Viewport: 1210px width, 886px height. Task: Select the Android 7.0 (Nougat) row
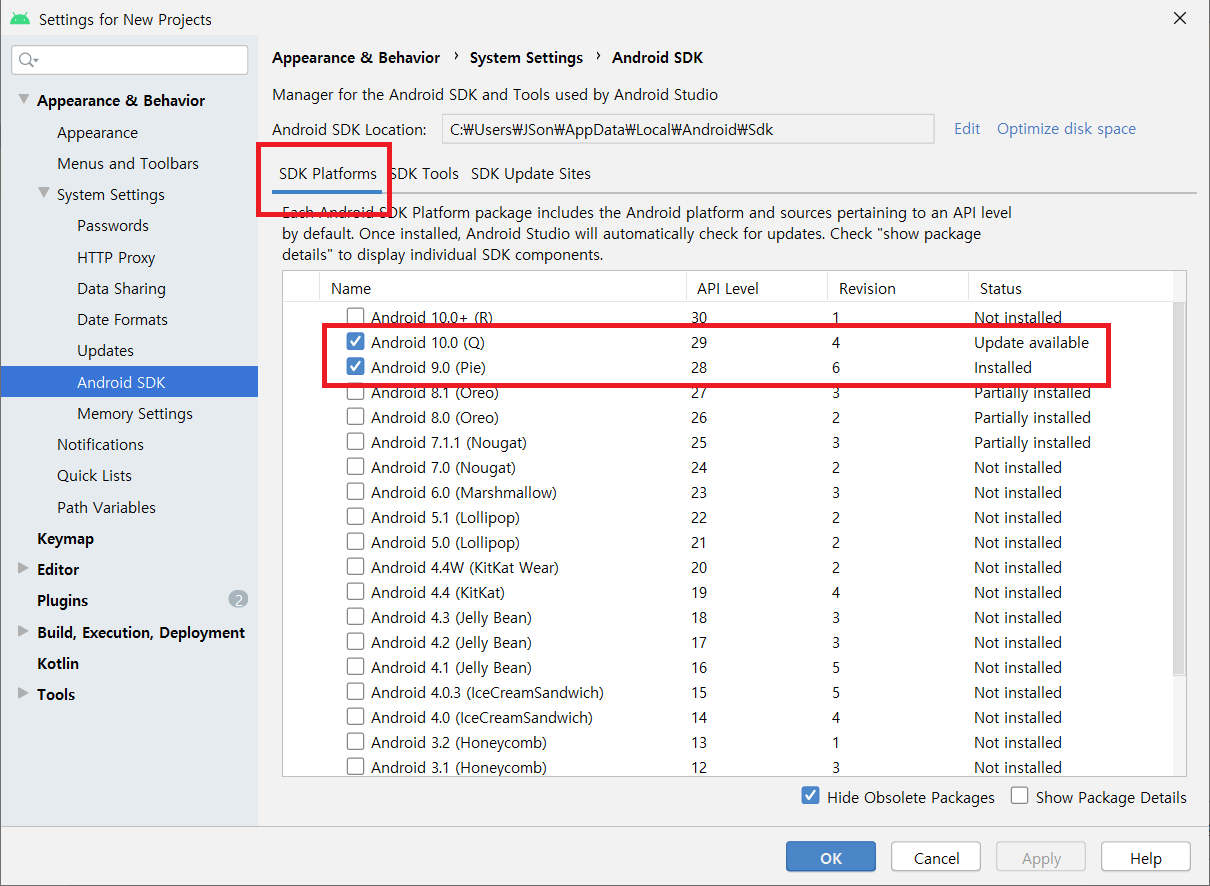point(727,467)
